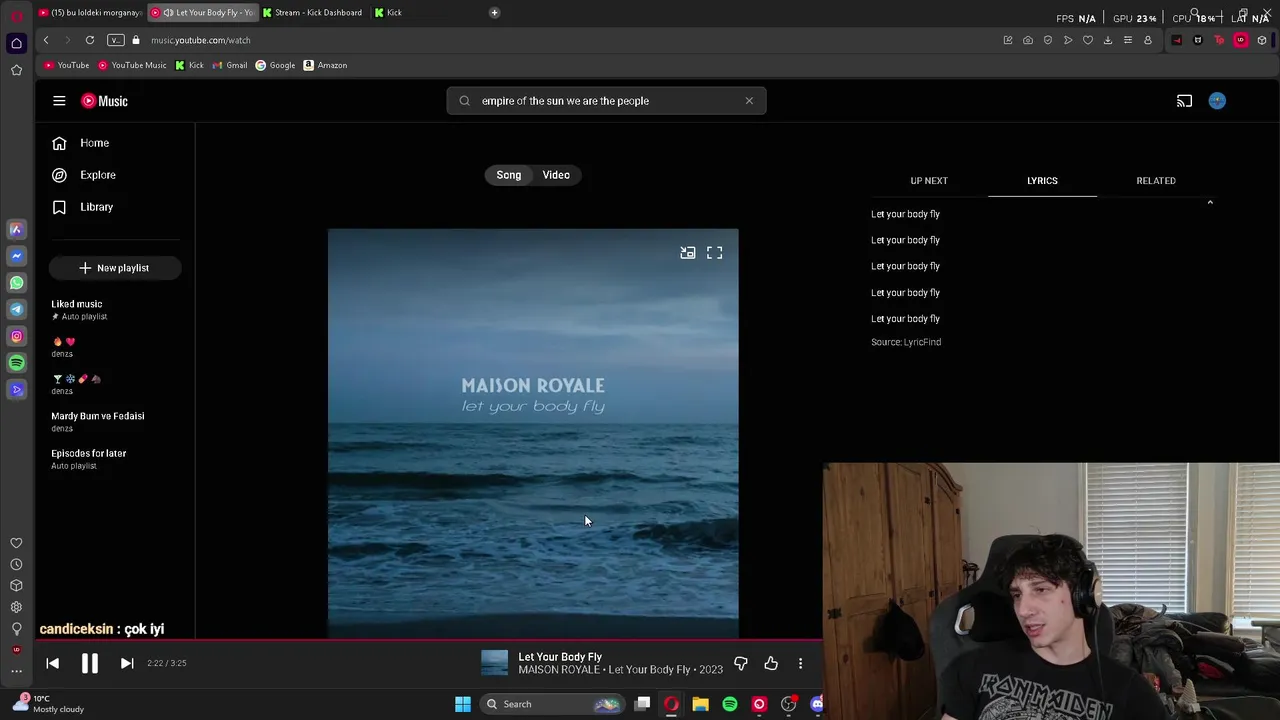Click the small album thumbnail in player bar
Viewport: 1280px width, 720px height.
495,663
